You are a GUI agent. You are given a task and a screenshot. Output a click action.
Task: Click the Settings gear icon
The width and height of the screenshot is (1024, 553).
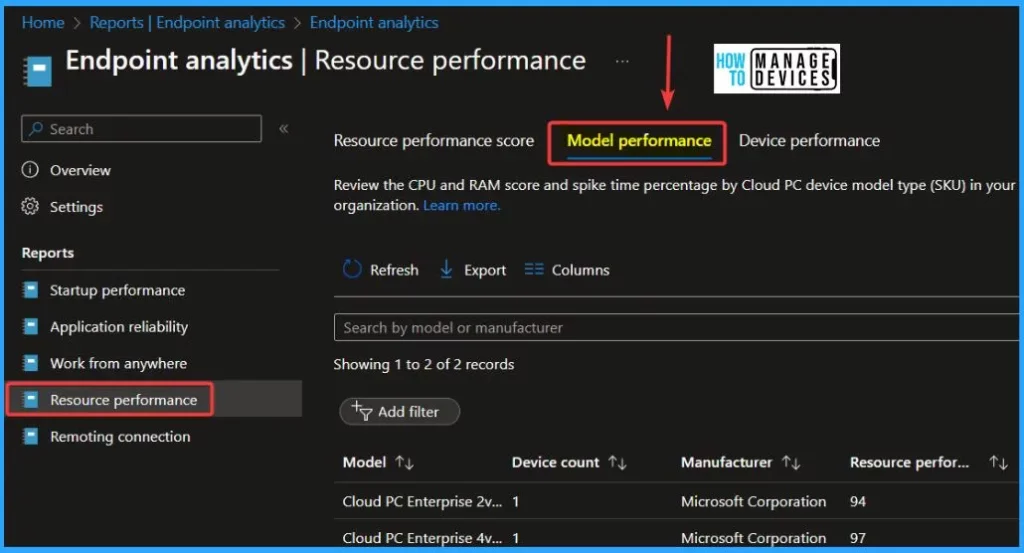coord(30,206)
